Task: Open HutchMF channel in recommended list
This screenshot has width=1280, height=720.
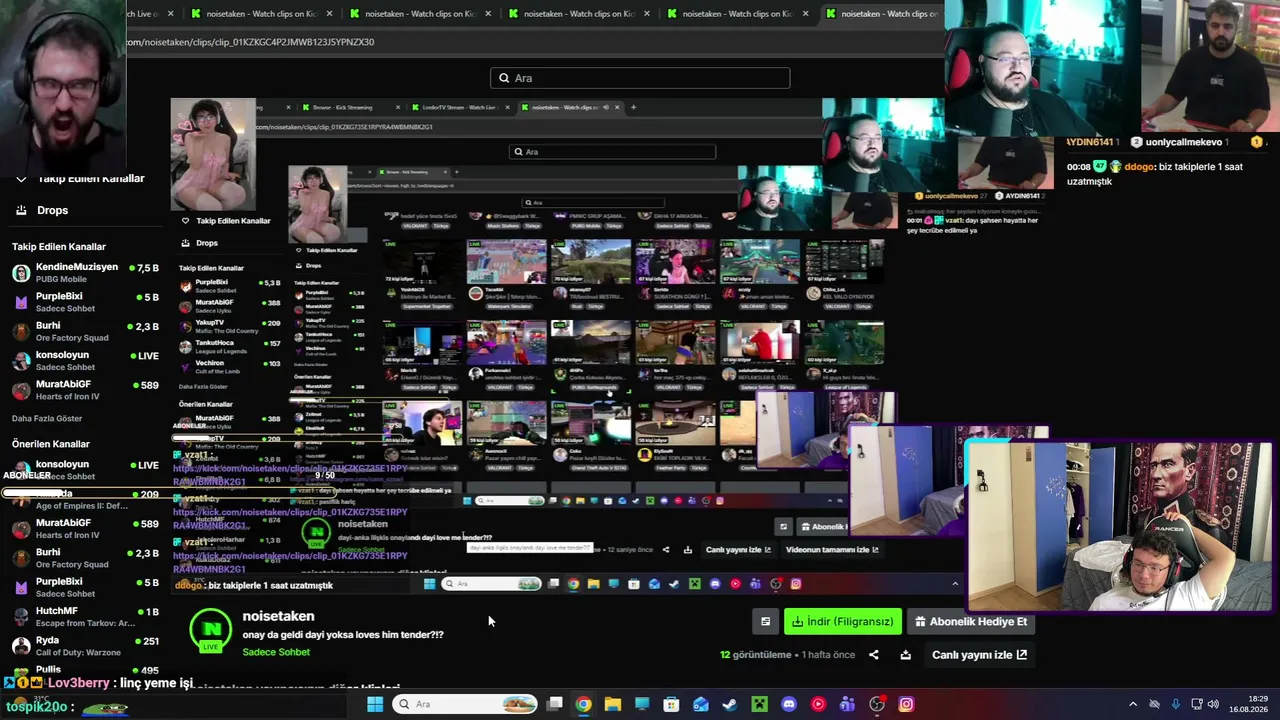Action: pyautogui.click(x=56, y=611)
